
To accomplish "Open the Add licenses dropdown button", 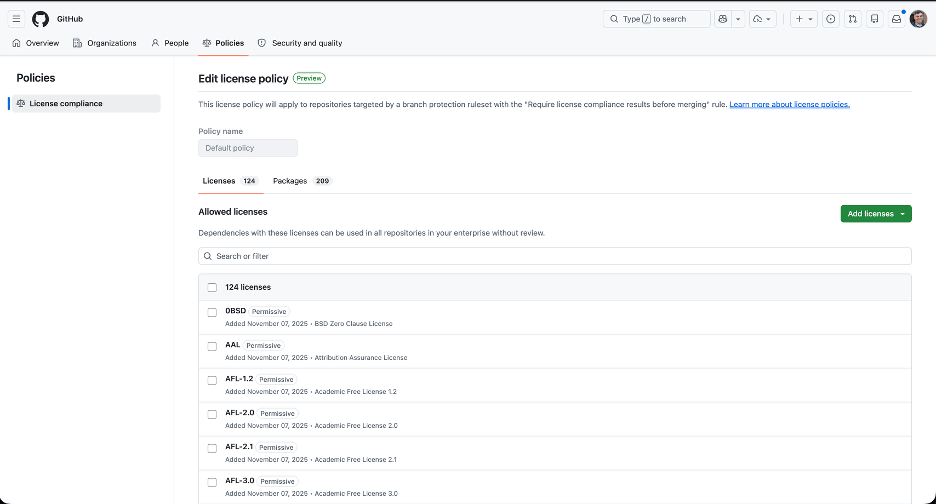I will tap(876, 214).
